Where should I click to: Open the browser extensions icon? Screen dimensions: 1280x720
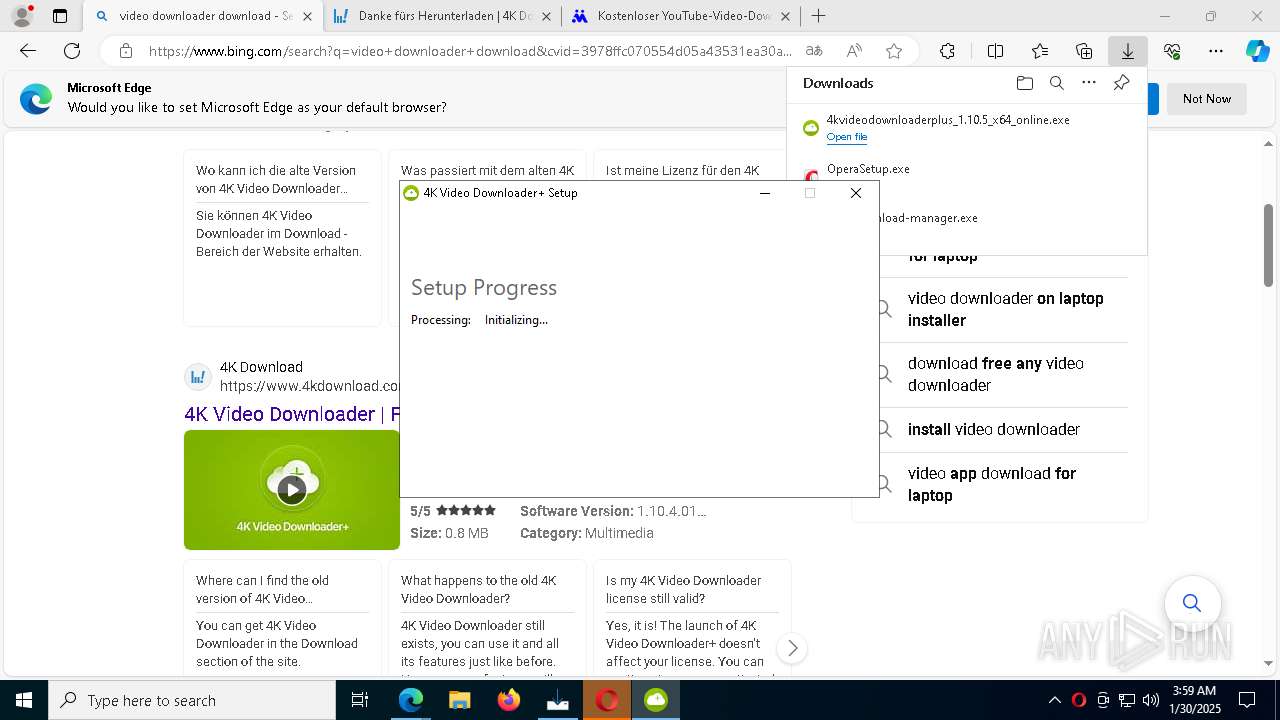(x=947, y=51)
